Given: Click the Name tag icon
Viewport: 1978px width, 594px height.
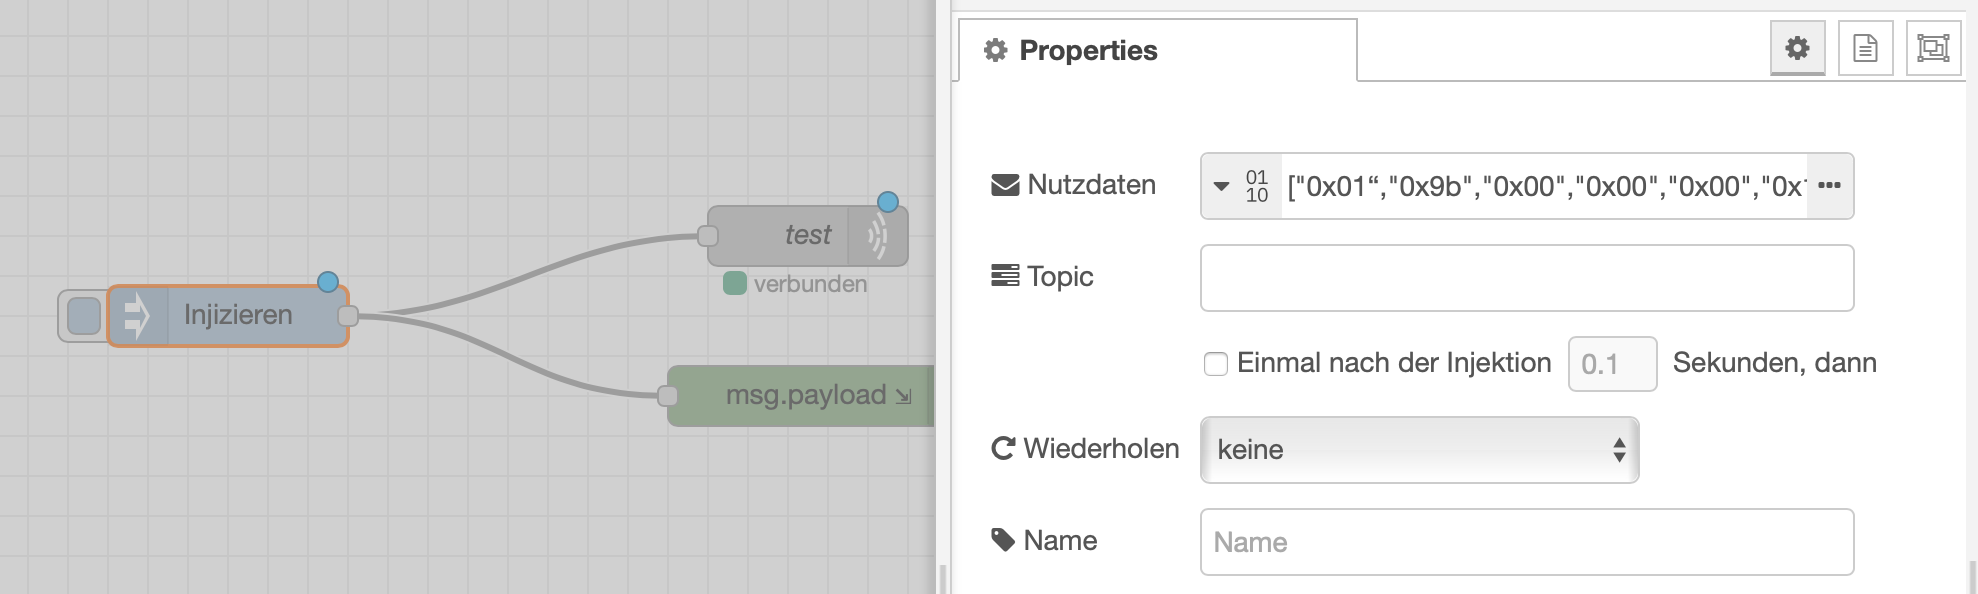Looking at the screenshot, I should click(1003, 540).
